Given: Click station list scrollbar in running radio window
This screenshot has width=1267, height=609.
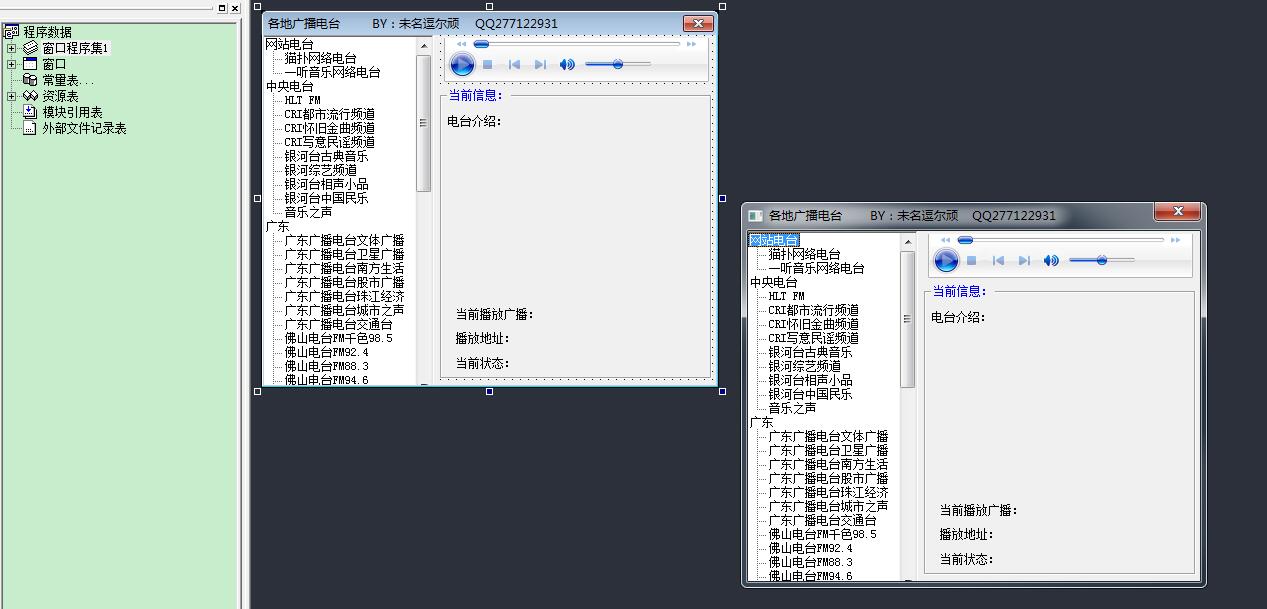Looking at the screenshot, I should (x=908, y=320).
